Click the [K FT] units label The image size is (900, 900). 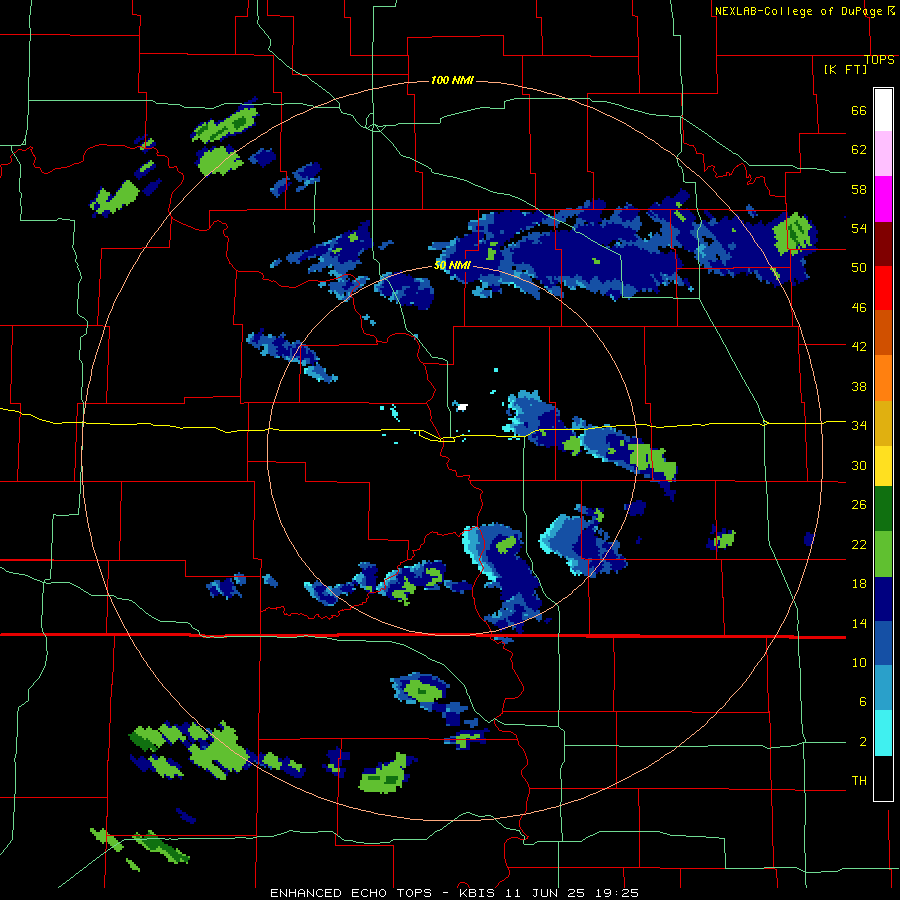pyautogui.click(x=845, y=69)
